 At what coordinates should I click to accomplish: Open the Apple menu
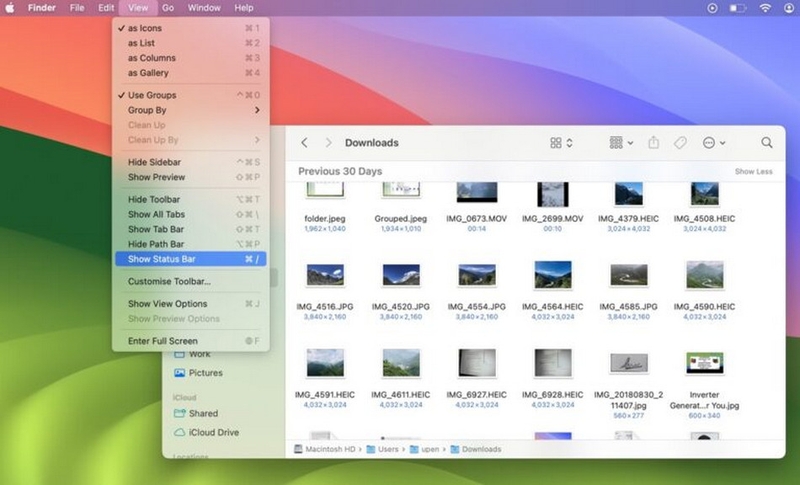tap(10, 8)
